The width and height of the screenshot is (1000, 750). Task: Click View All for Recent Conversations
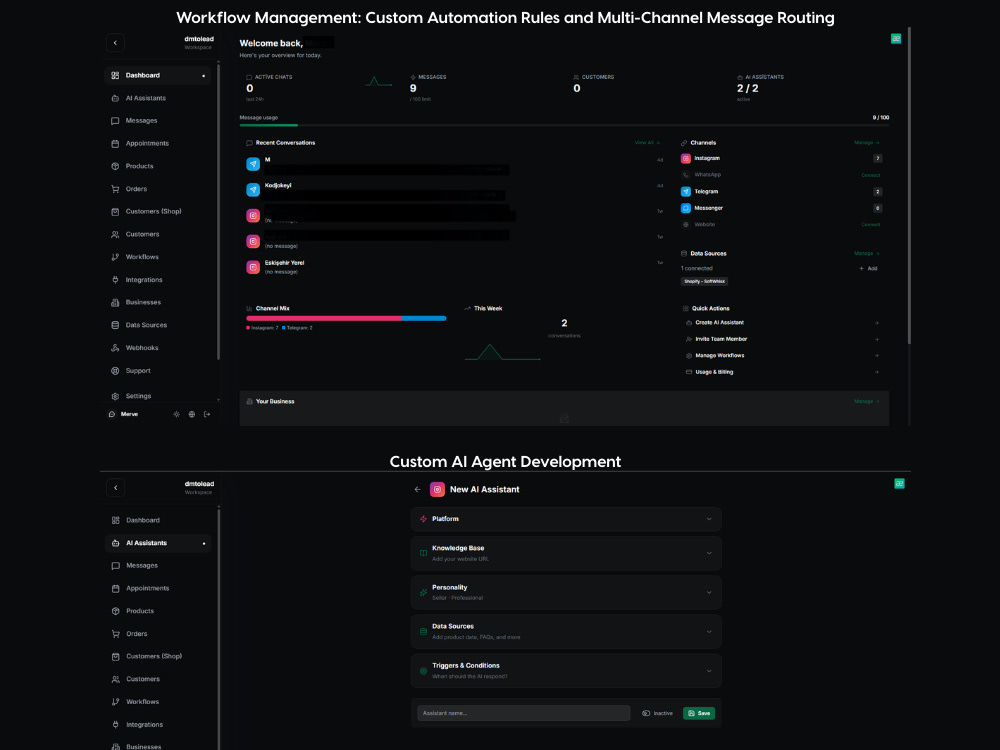point(647,143)
